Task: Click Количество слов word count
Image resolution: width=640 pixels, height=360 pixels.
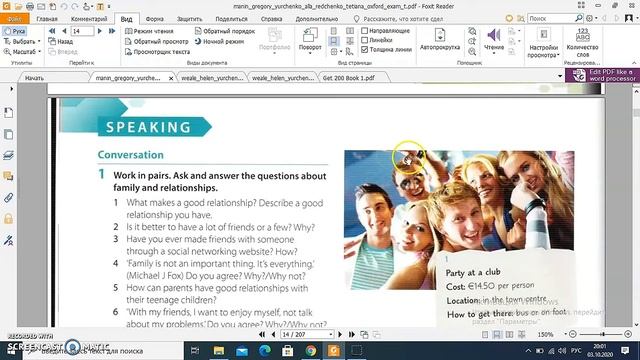Action: coord(582,42)
